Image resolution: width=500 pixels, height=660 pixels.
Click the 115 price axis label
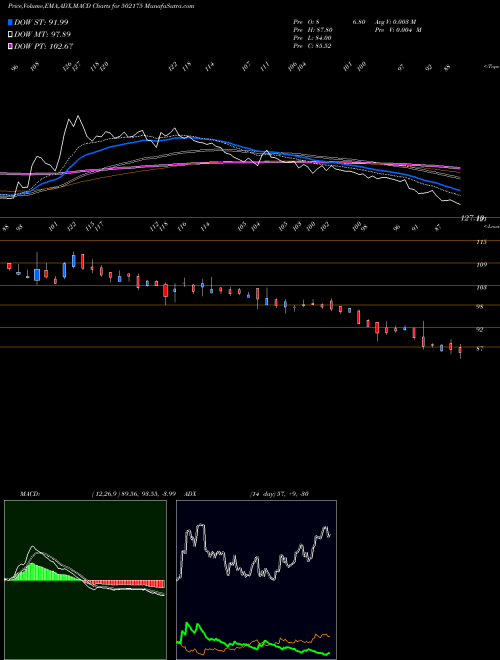pos(481,242)
